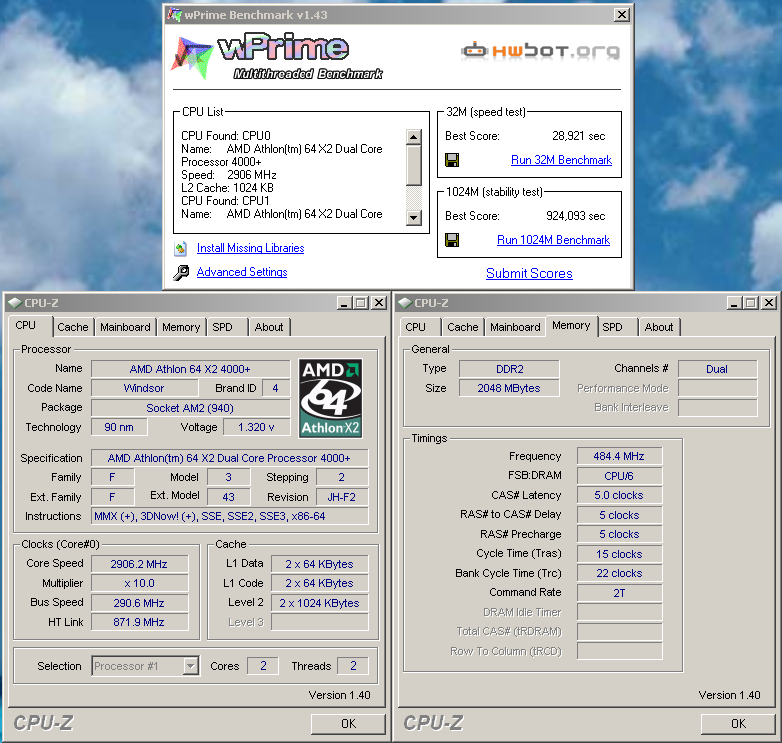Open Install Missing Libraries link
This screenshot has height=743, width=782.
click(x=250, y=248)
